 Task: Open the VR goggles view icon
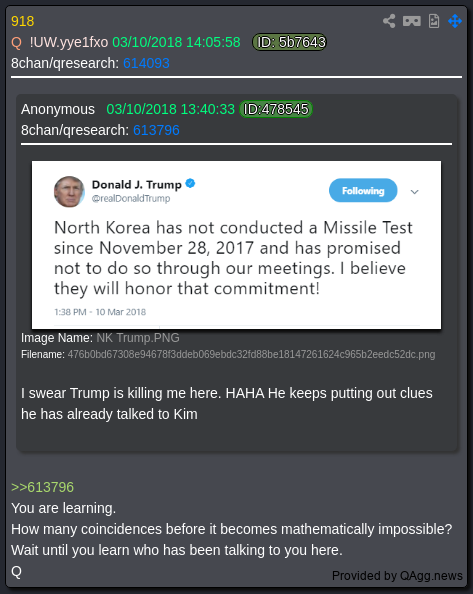[x=412, y=21]
